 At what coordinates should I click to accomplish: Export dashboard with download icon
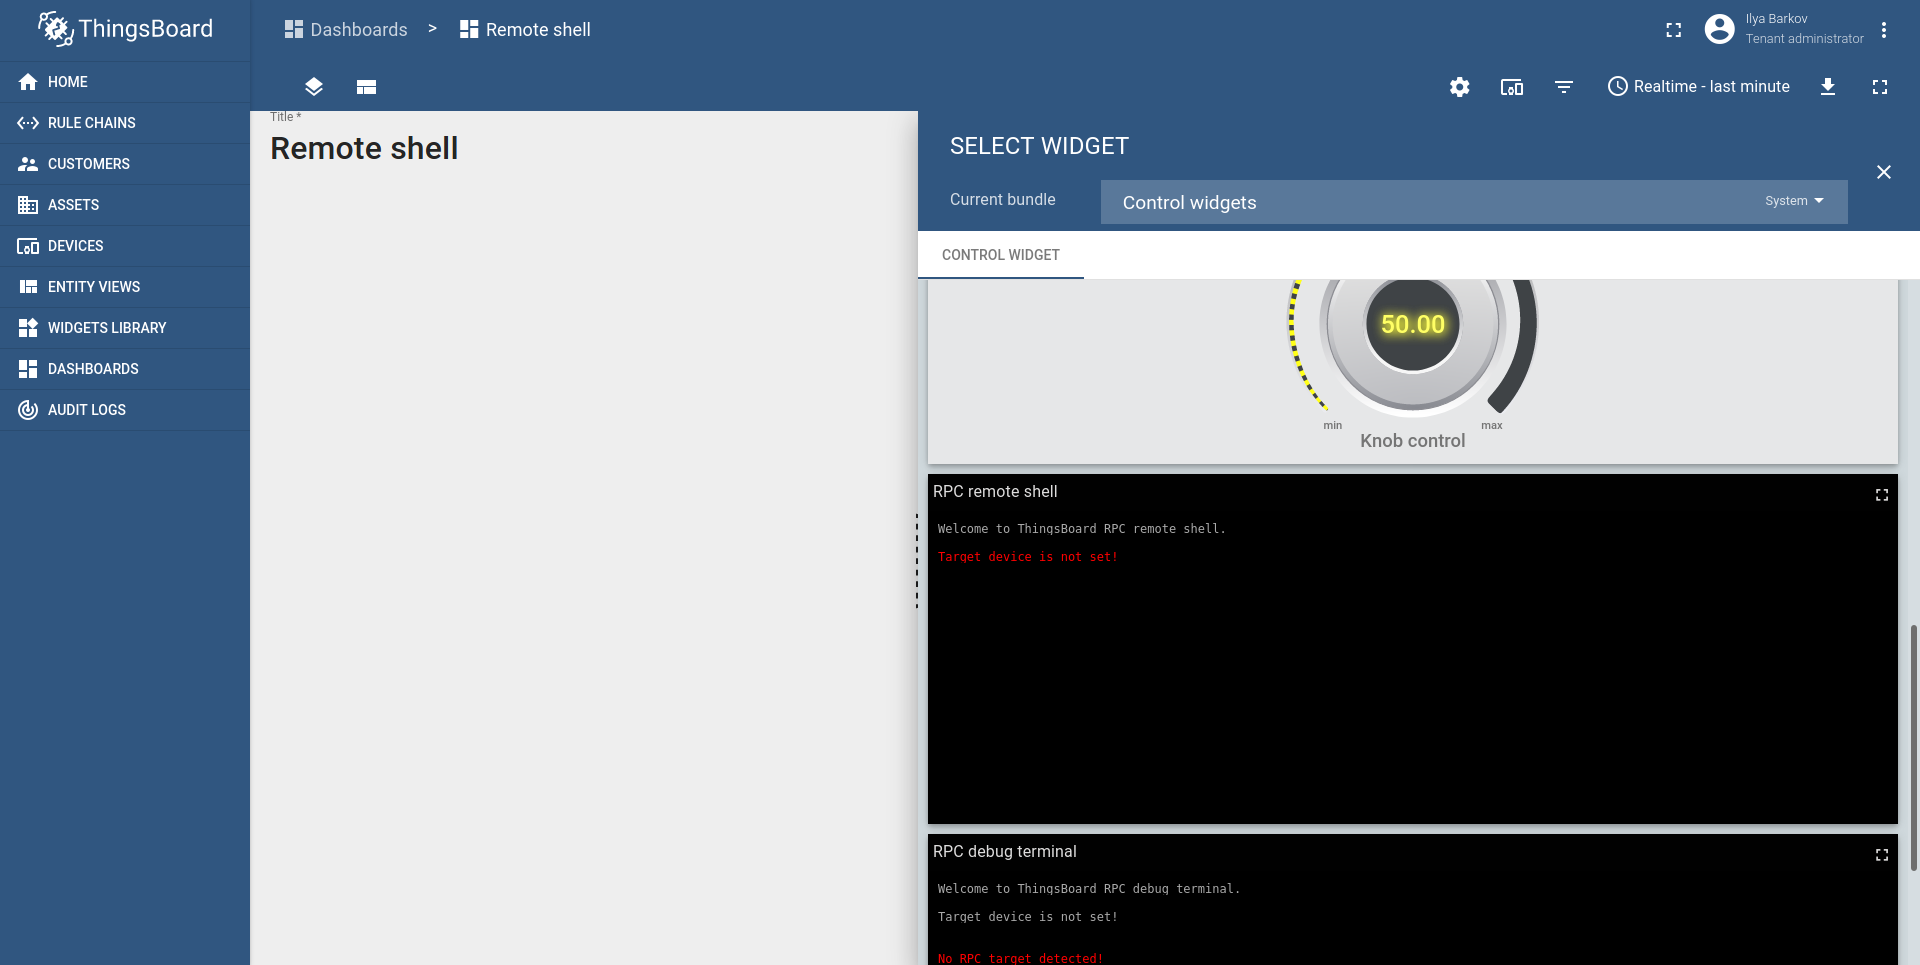[x=1828, y=87]
